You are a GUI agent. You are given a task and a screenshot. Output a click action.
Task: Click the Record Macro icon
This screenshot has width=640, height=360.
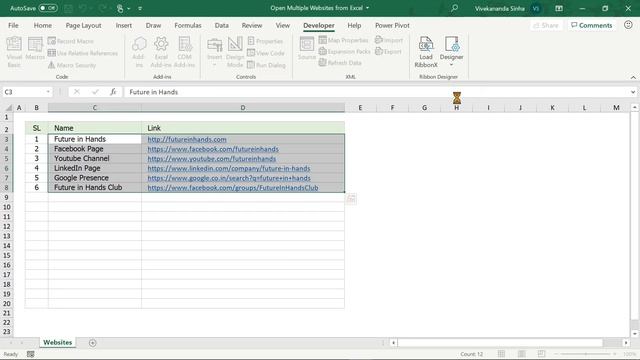(x=71, y=41)
